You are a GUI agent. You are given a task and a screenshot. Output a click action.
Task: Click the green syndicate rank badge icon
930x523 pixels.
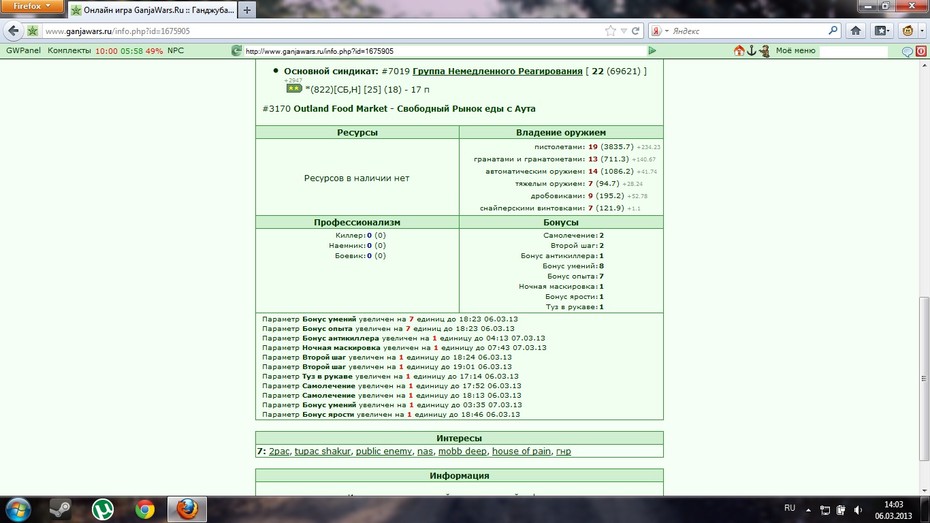[x=294, y=88]
